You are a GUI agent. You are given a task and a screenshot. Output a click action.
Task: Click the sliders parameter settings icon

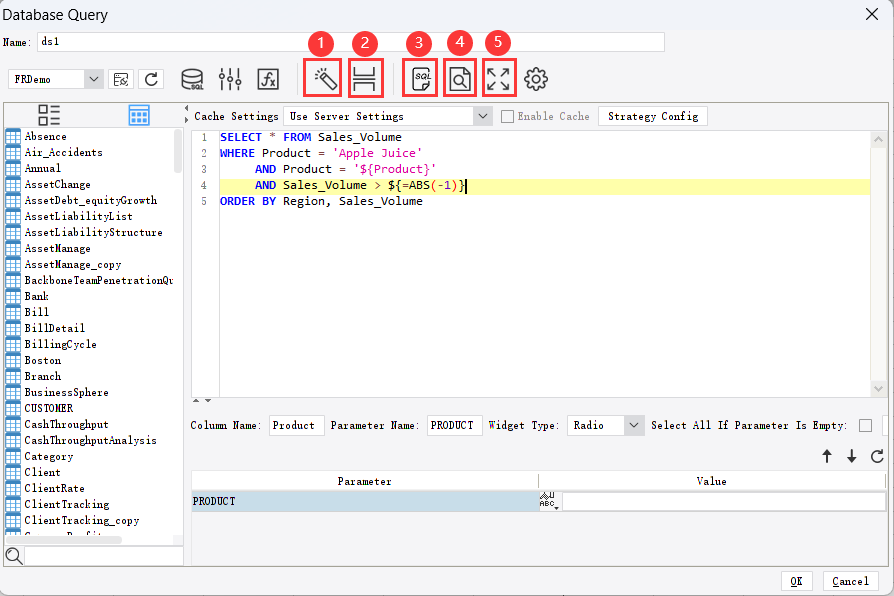[230, 79]
